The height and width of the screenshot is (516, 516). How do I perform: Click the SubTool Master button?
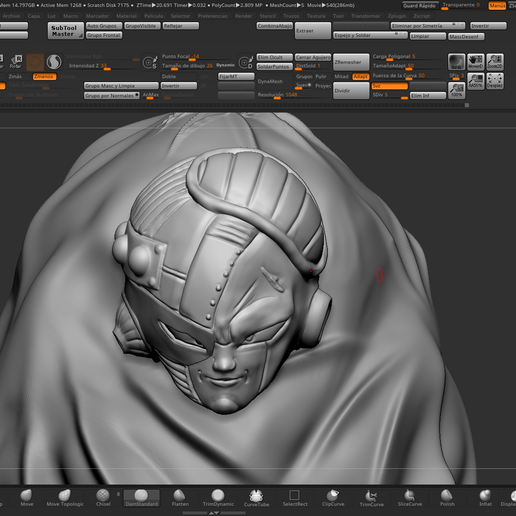[x=65, y=31]
